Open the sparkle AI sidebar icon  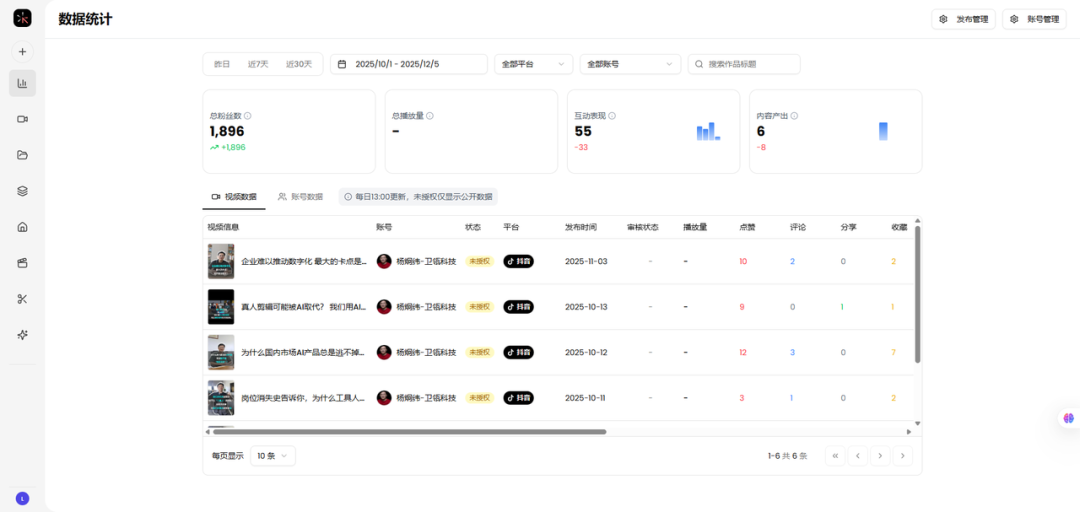tap(22, 334)
